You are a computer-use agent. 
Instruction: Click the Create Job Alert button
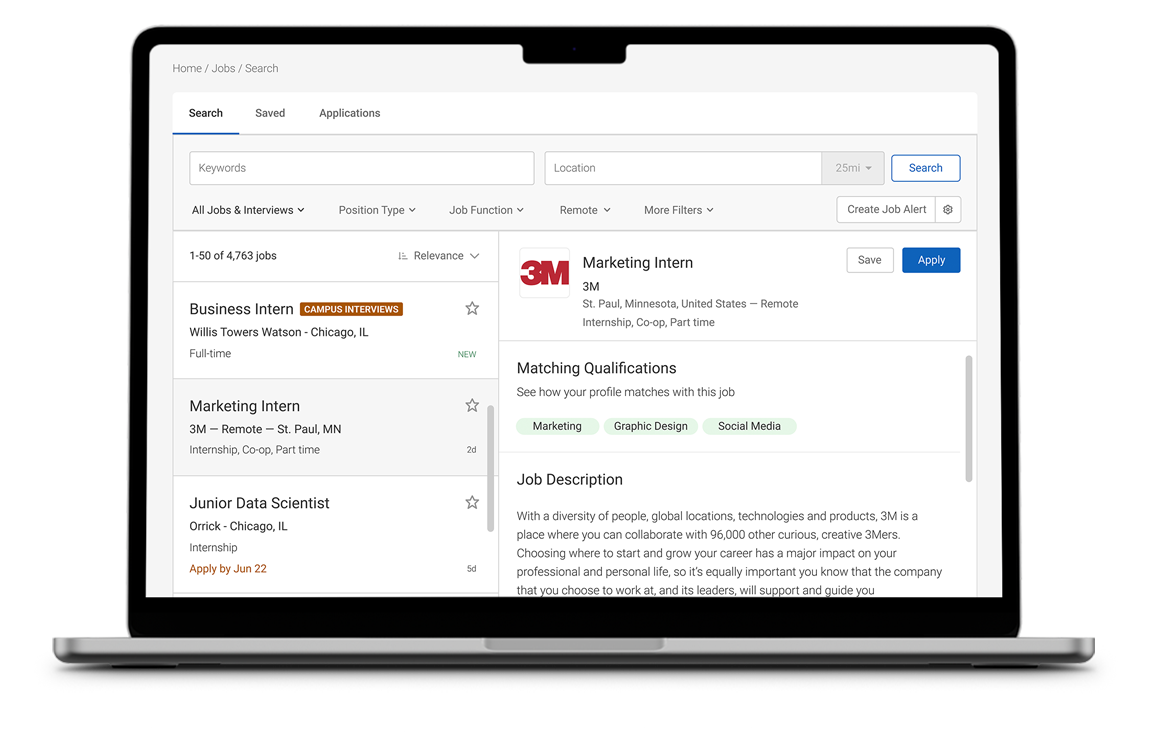point(886,210)
